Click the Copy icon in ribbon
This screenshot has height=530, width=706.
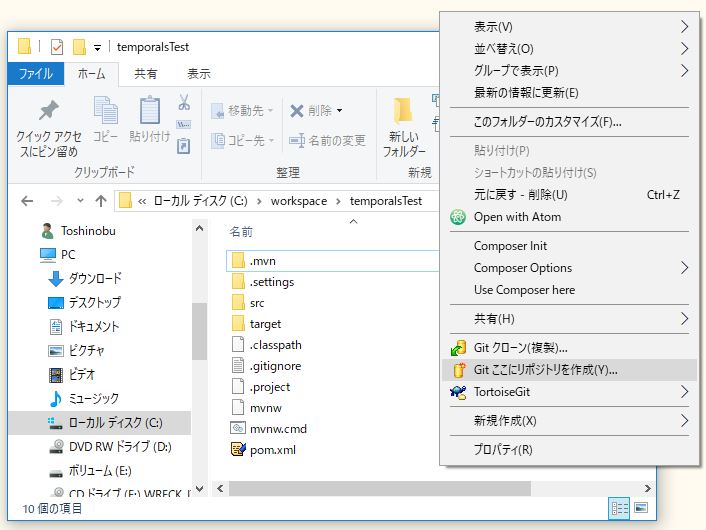click(105, 110)
